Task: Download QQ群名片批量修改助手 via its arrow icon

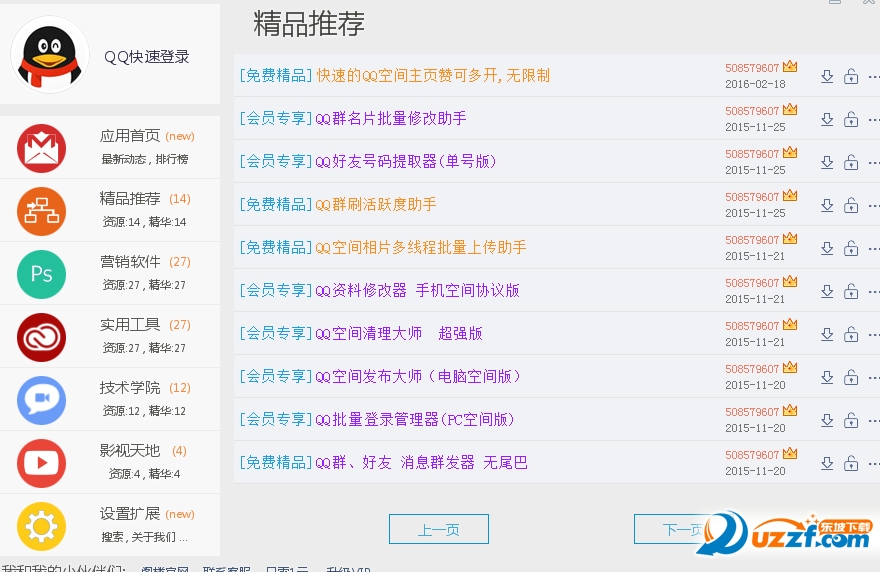Action: click(x=827, y=119)
